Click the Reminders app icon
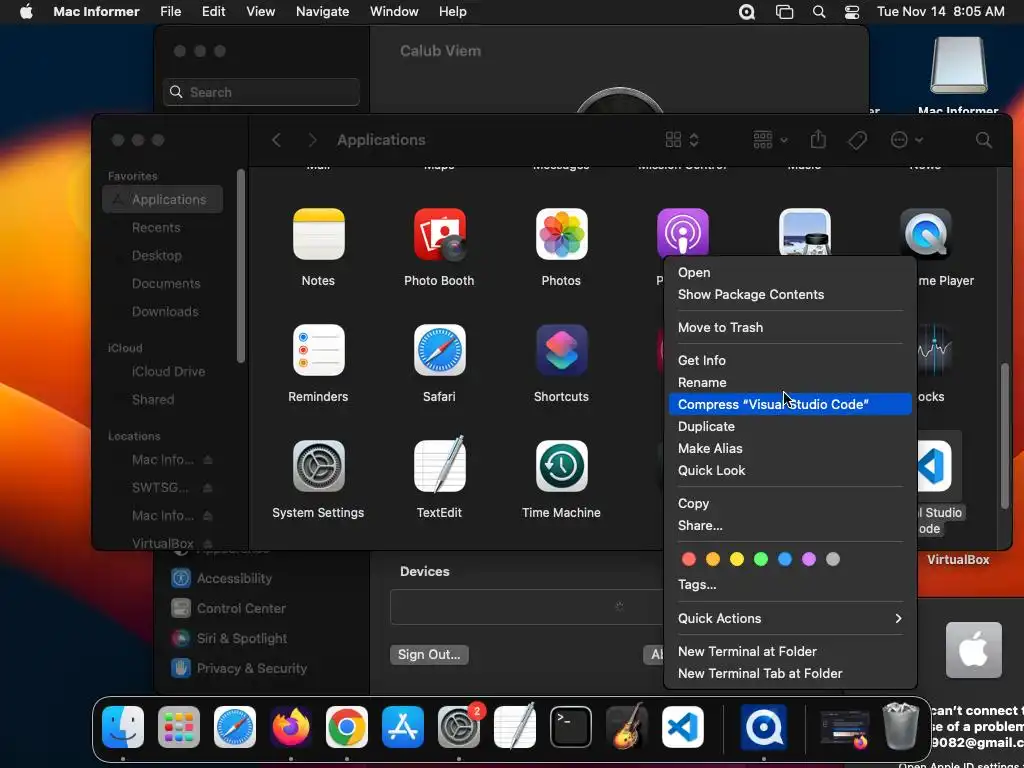Screen dimensions: 1024x768 pyautogui.click(x=318, y=350)
